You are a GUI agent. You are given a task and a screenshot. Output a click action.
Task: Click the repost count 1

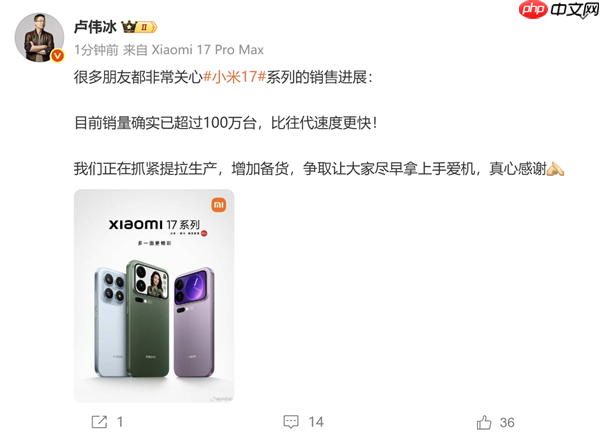click(x=120, y=422)
